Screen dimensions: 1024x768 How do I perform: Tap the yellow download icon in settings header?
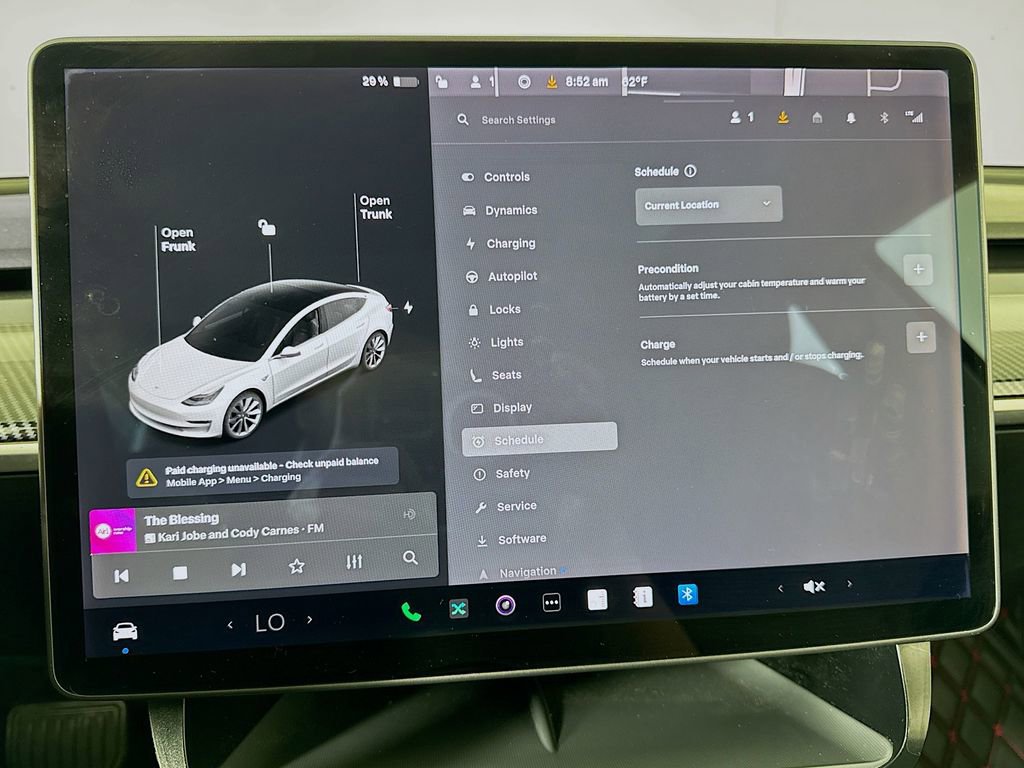tap(782, 118)
